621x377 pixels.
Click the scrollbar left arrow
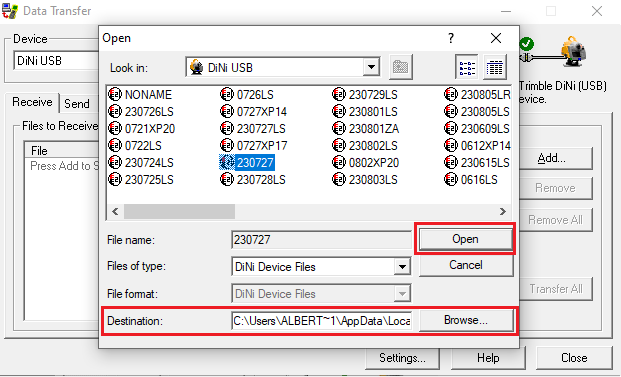[x=115, y=211]
